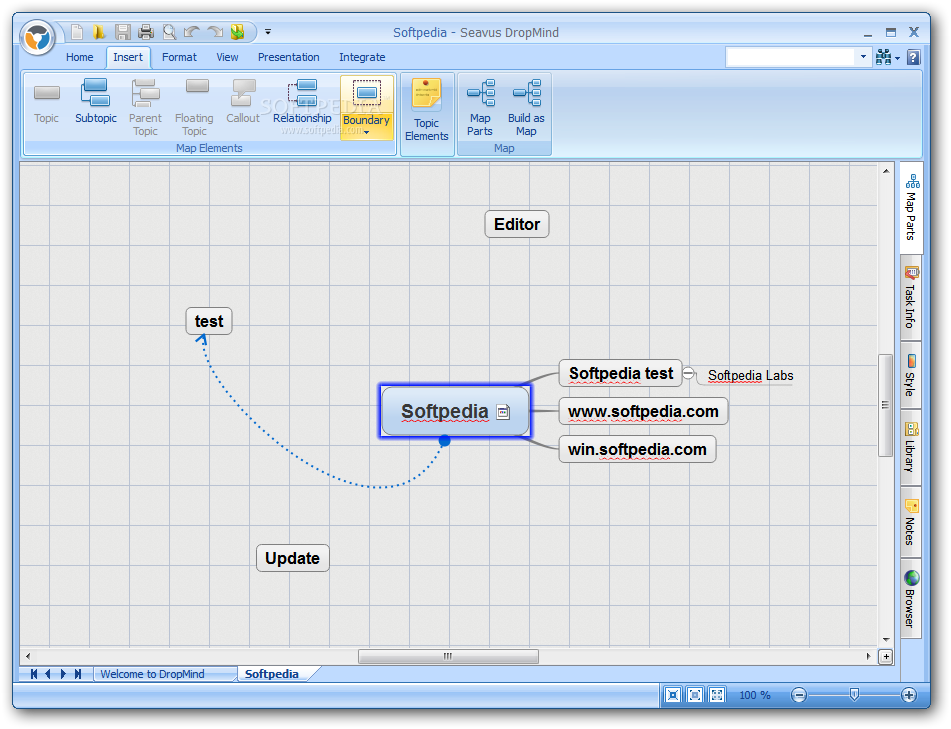
Task: Open the ribbon style options icon
Action: 887,57
